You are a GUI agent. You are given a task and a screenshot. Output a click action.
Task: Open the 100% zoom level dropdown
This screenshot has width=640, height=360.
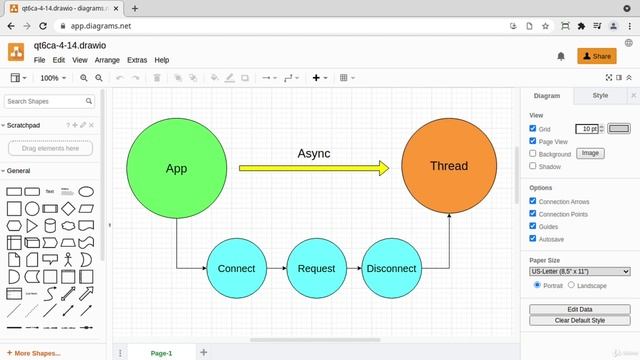[53, 78]
